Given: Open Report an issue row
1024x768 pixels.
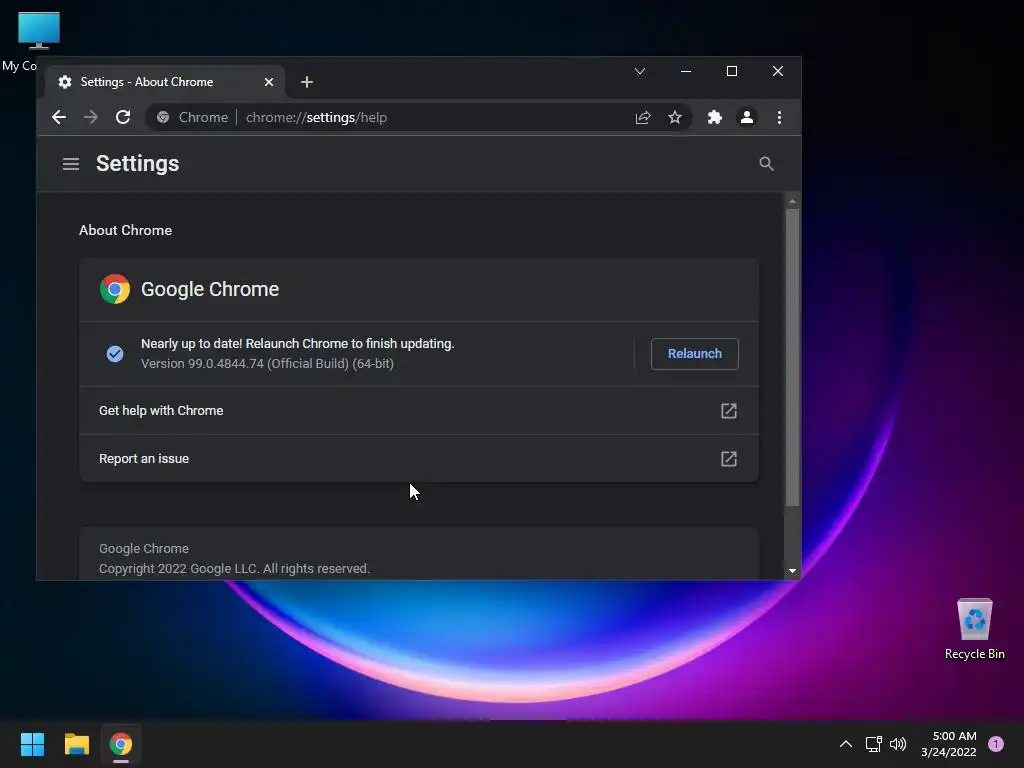Looking at the screenshot, I should coord(419,458).
